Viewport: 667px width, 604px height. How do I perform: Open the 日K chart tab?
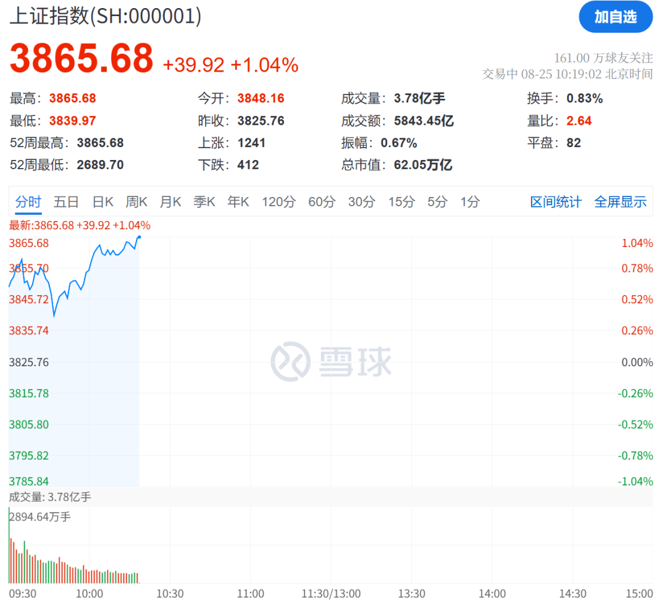coord(103,202)
